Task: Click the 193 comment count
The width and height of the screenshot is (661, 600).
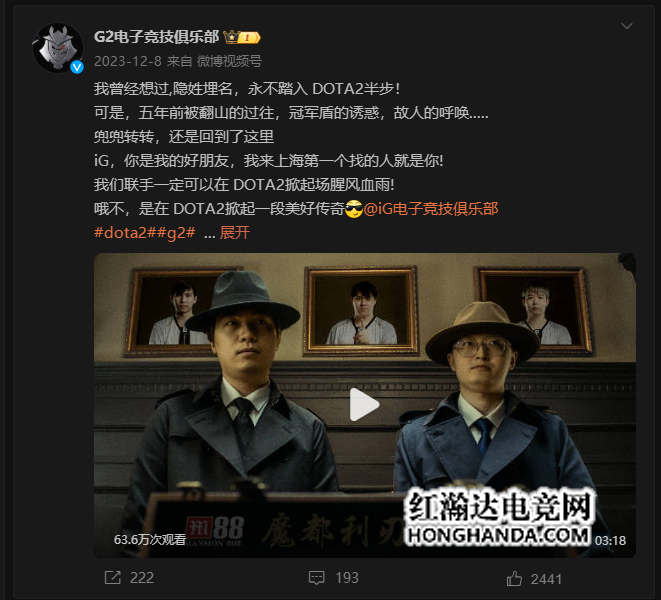Action: [347, 578]
